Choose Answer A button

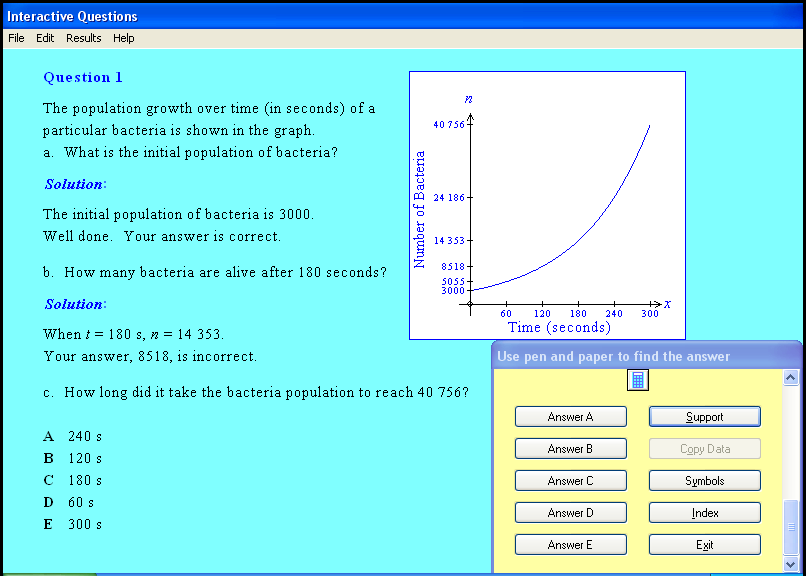point(571,417)
